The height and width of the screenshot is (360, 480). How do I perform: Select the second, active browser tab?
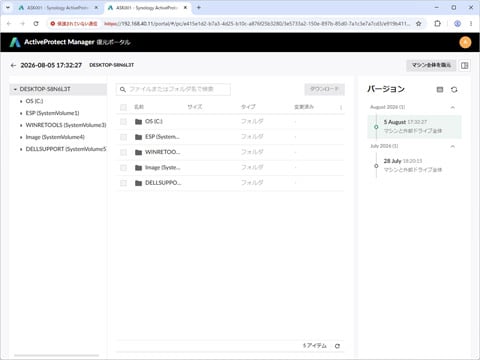(x=147, y=8)
